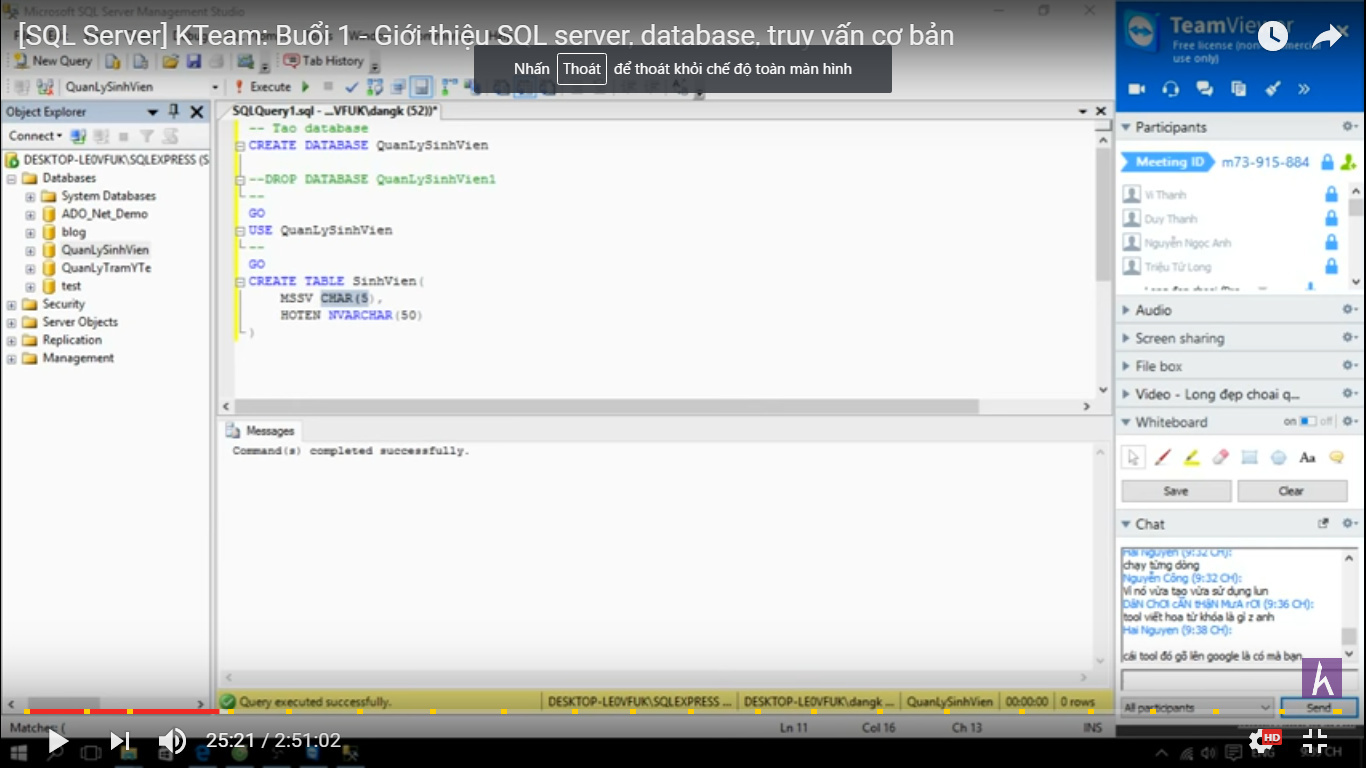Mute the video player volume

tap(172, 740)
